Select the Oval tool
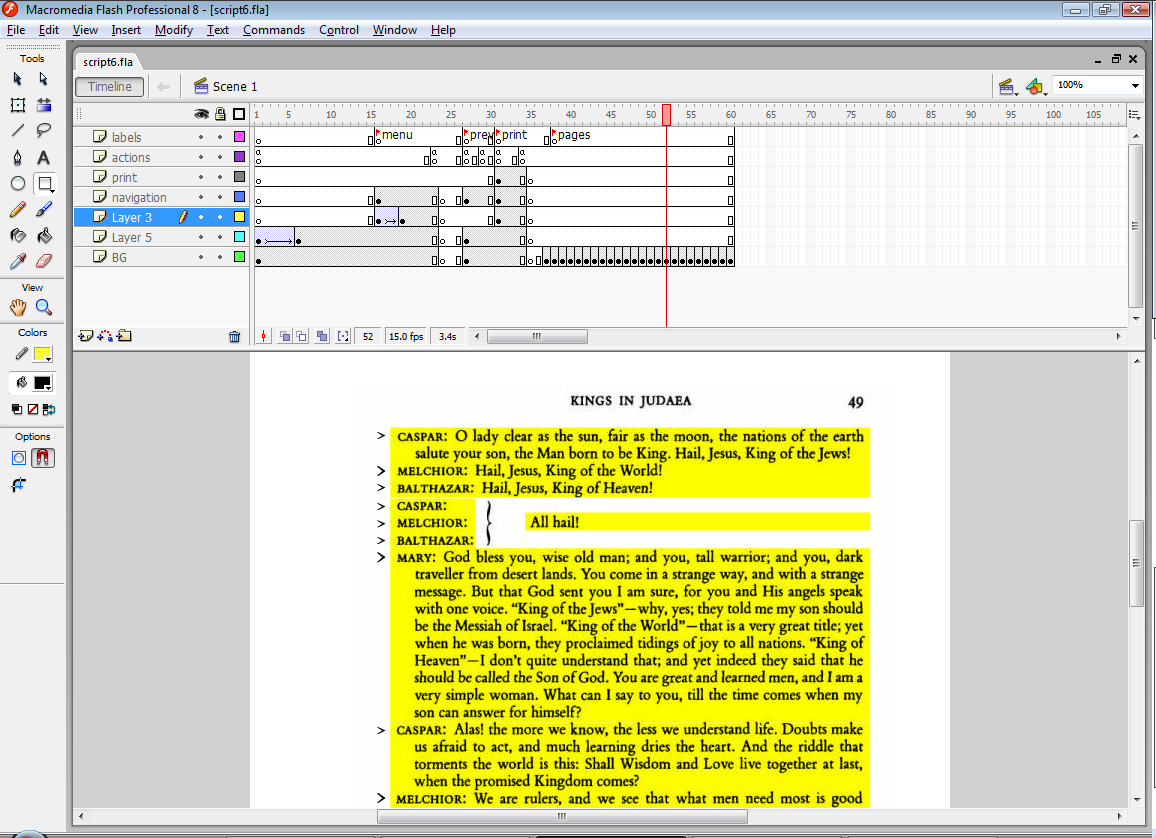 click(x=18, y=184)
